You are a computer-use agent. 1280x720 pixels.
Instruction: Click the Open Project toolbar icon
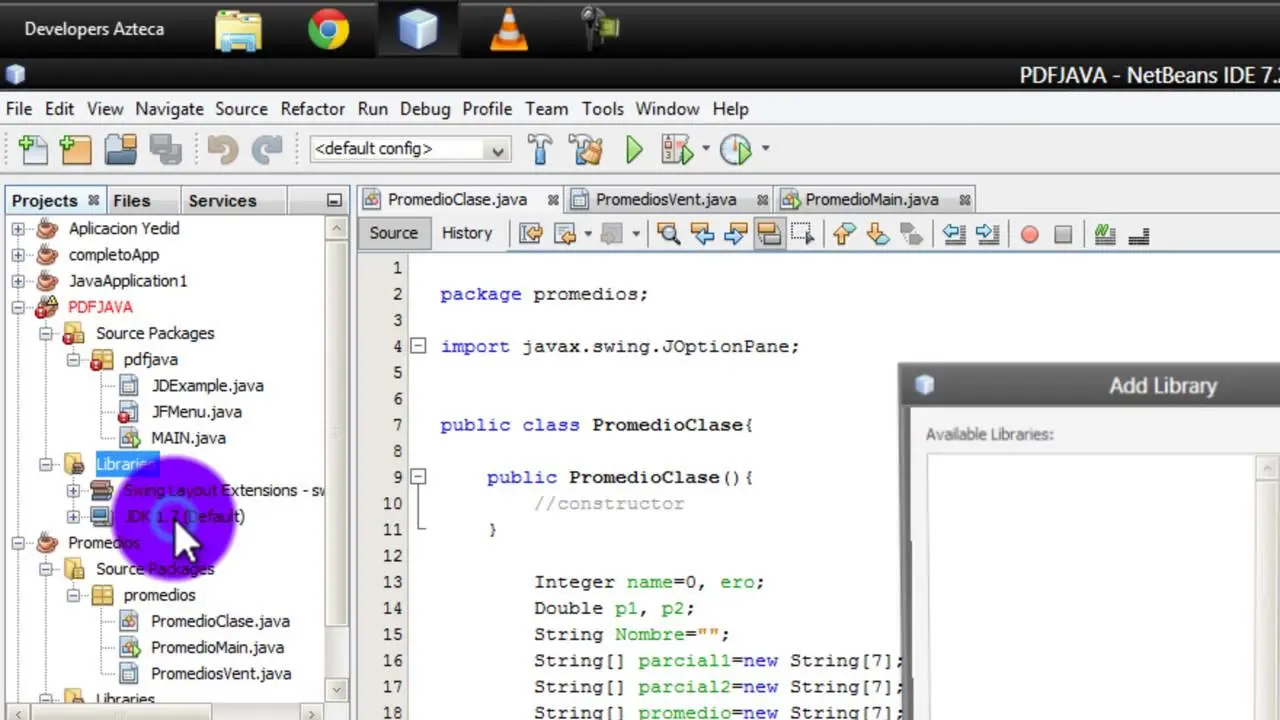pyautogui.click(x=121, y=150)
